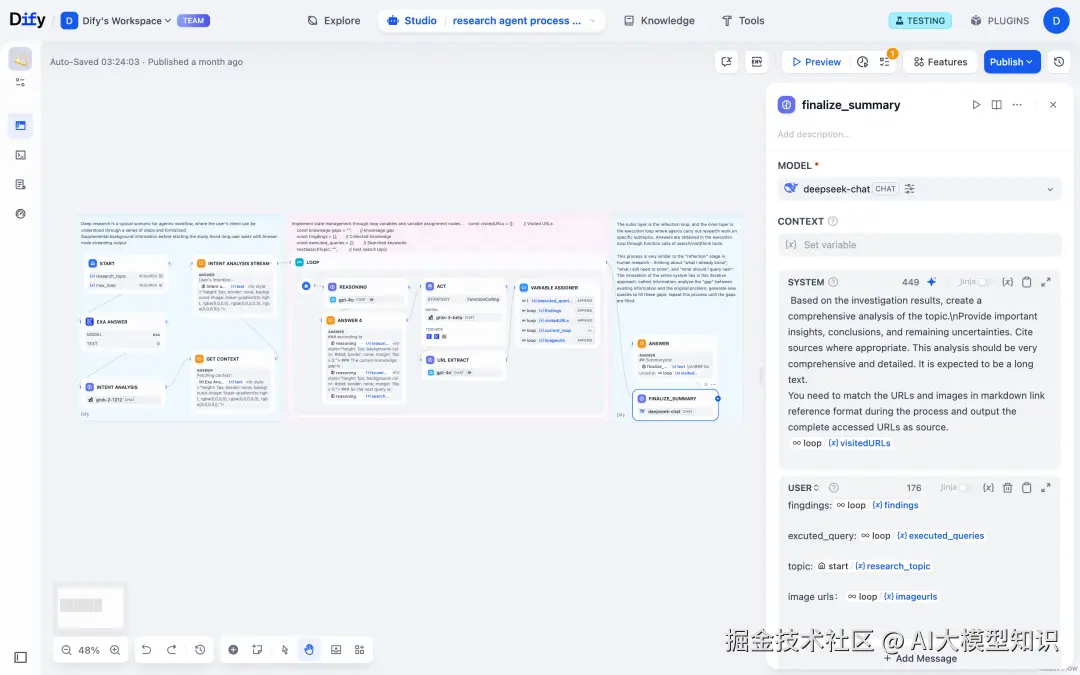Click the icon left of the ENV button

[x=727, y=62]
